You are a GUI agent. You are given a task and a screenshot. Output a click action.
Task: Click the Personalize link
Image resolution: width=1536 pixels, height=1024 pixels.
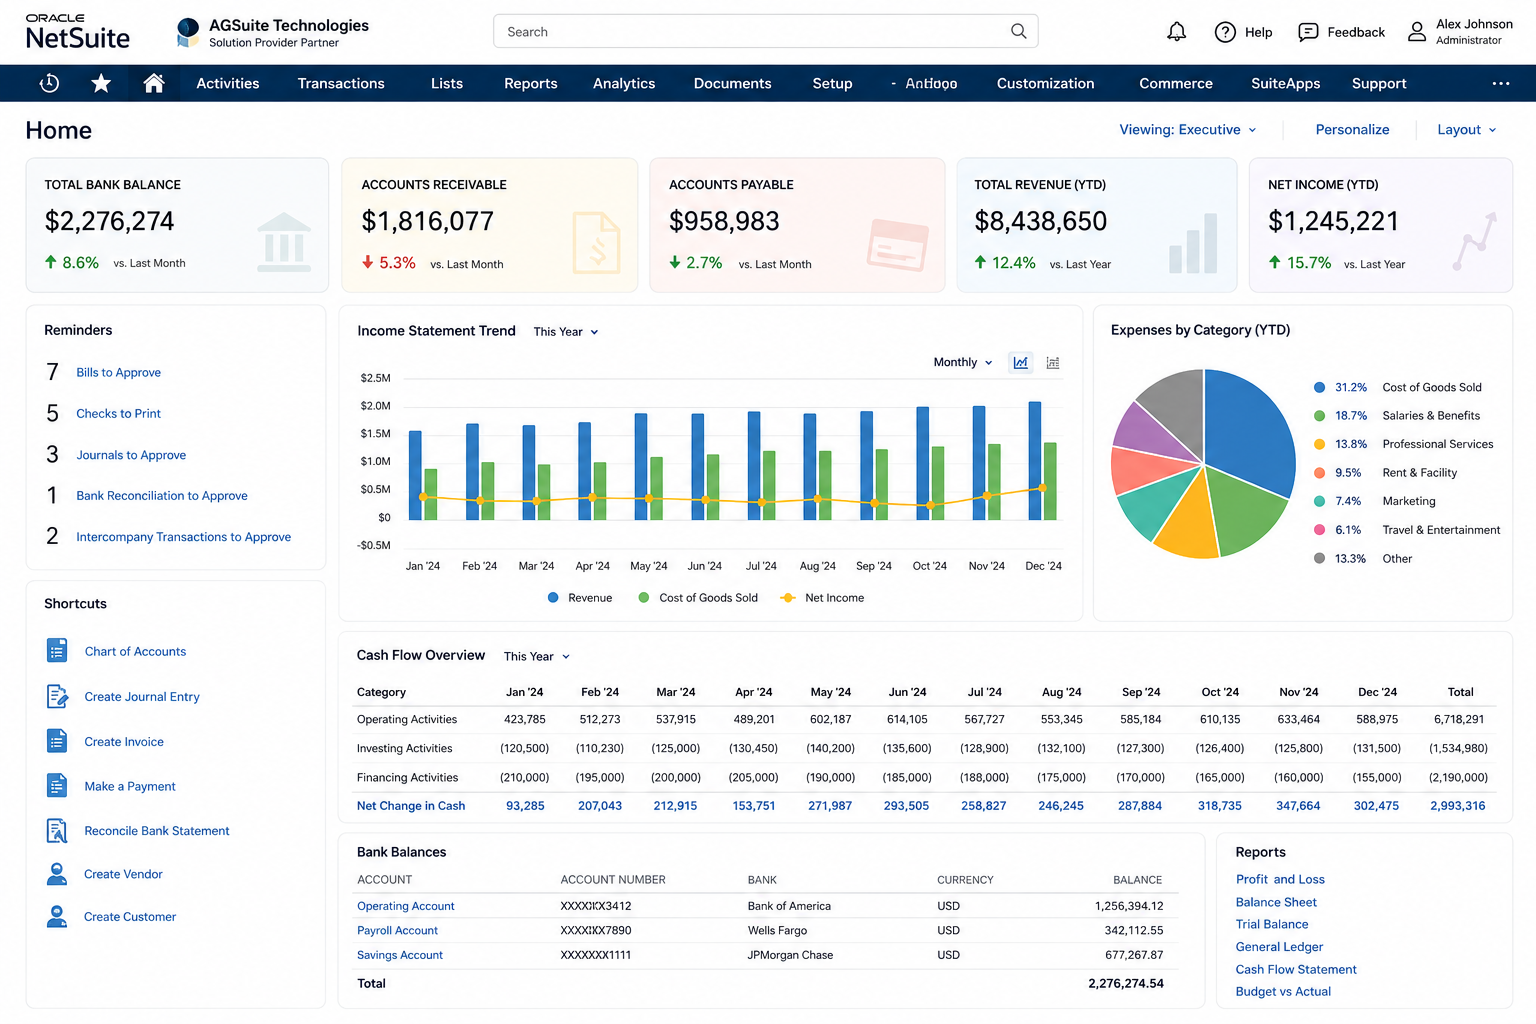click(1352, 130)
